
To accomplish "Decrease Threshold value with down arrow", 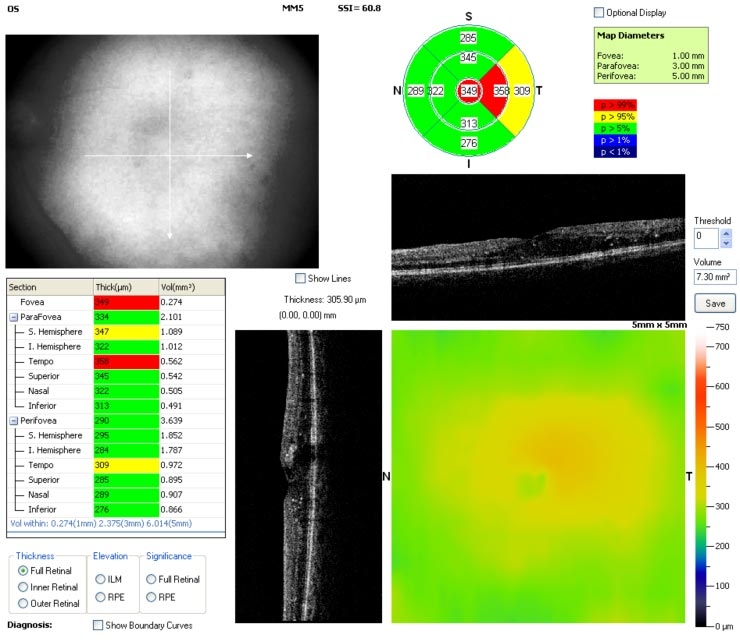I will tap(726, 243).
